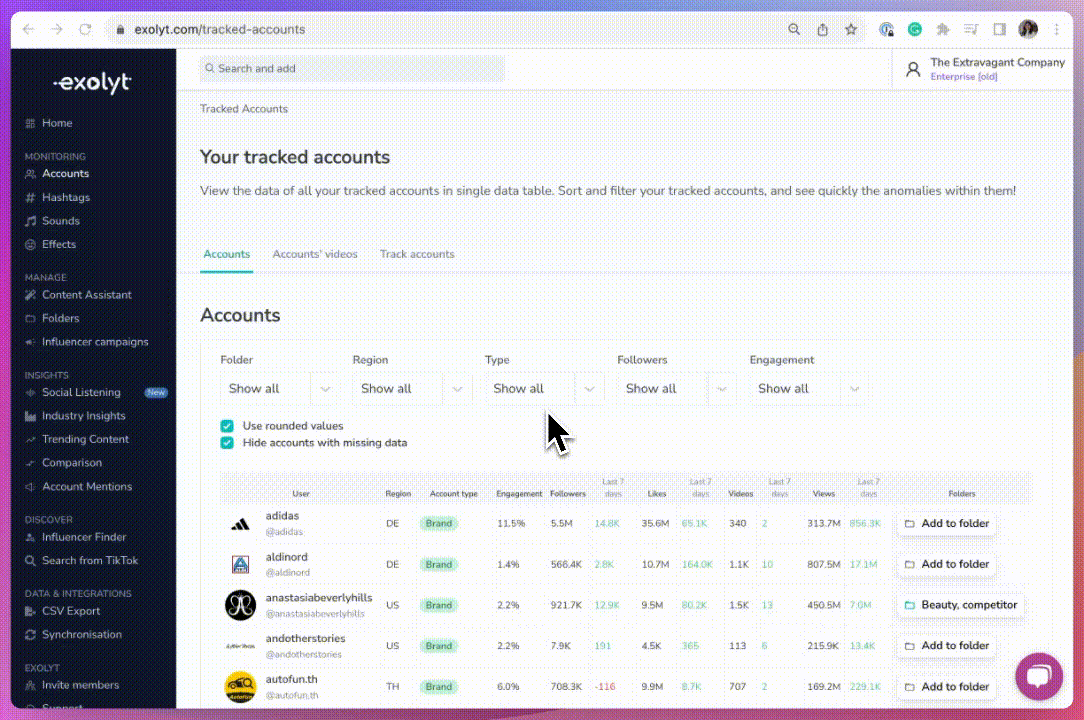1084x720 pixels.
Task: Open the Type filter dropdown
Action: 544,389
